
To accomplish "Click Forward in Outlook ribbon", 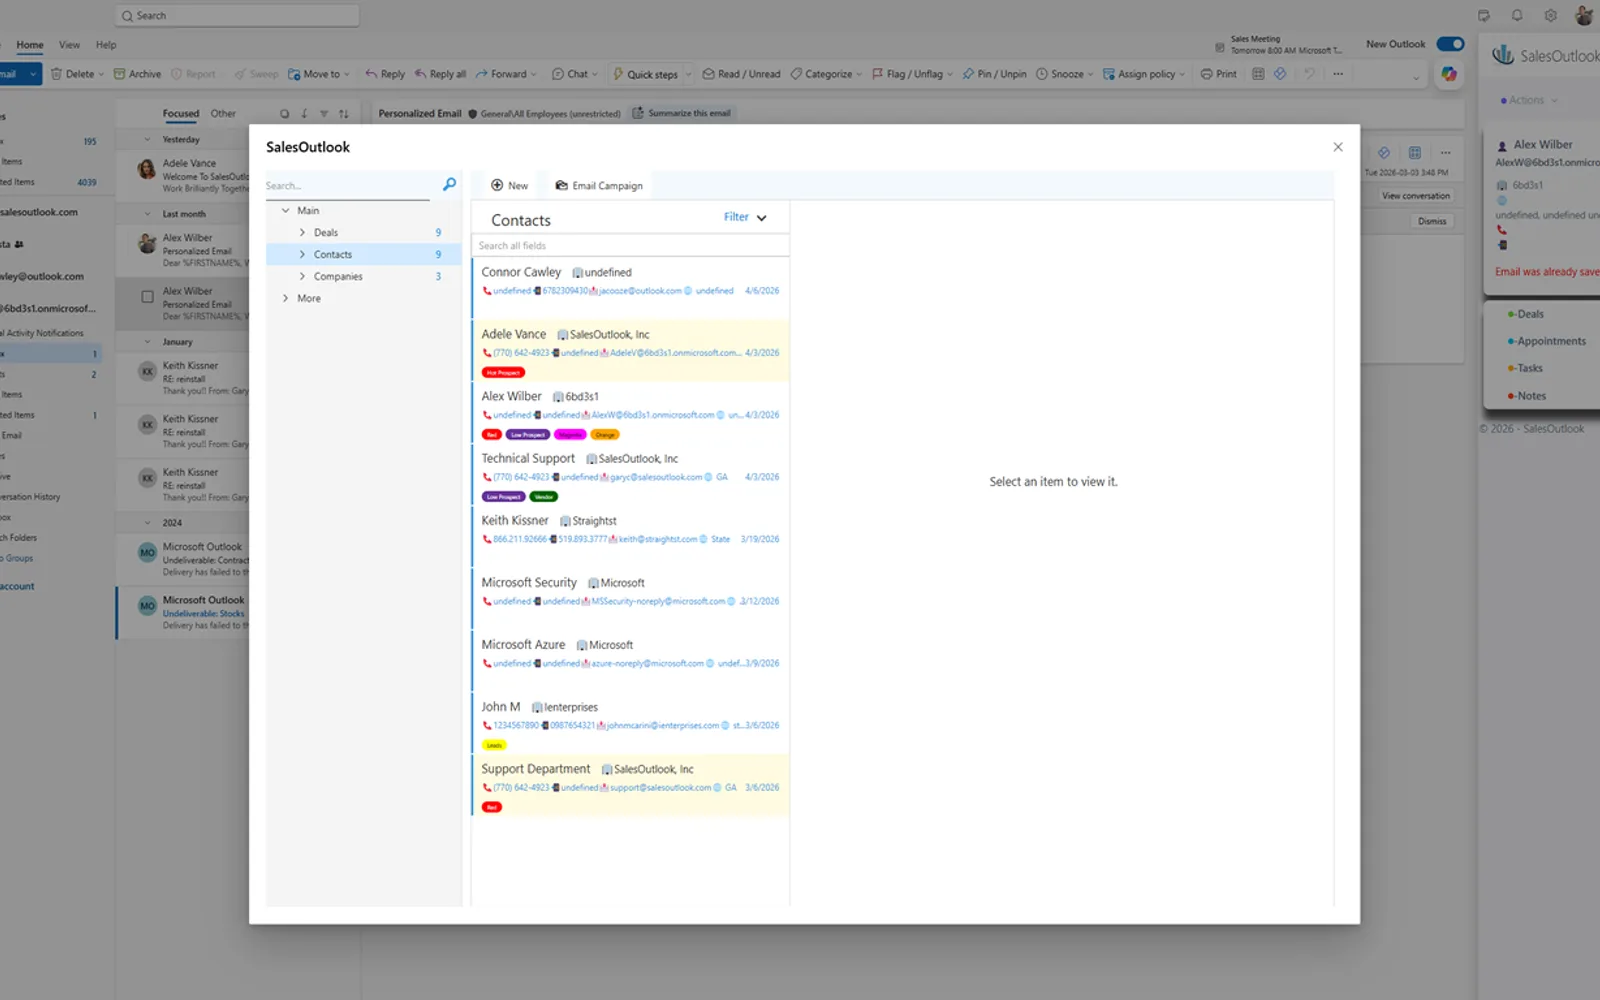I will click(x=501, y=74).
